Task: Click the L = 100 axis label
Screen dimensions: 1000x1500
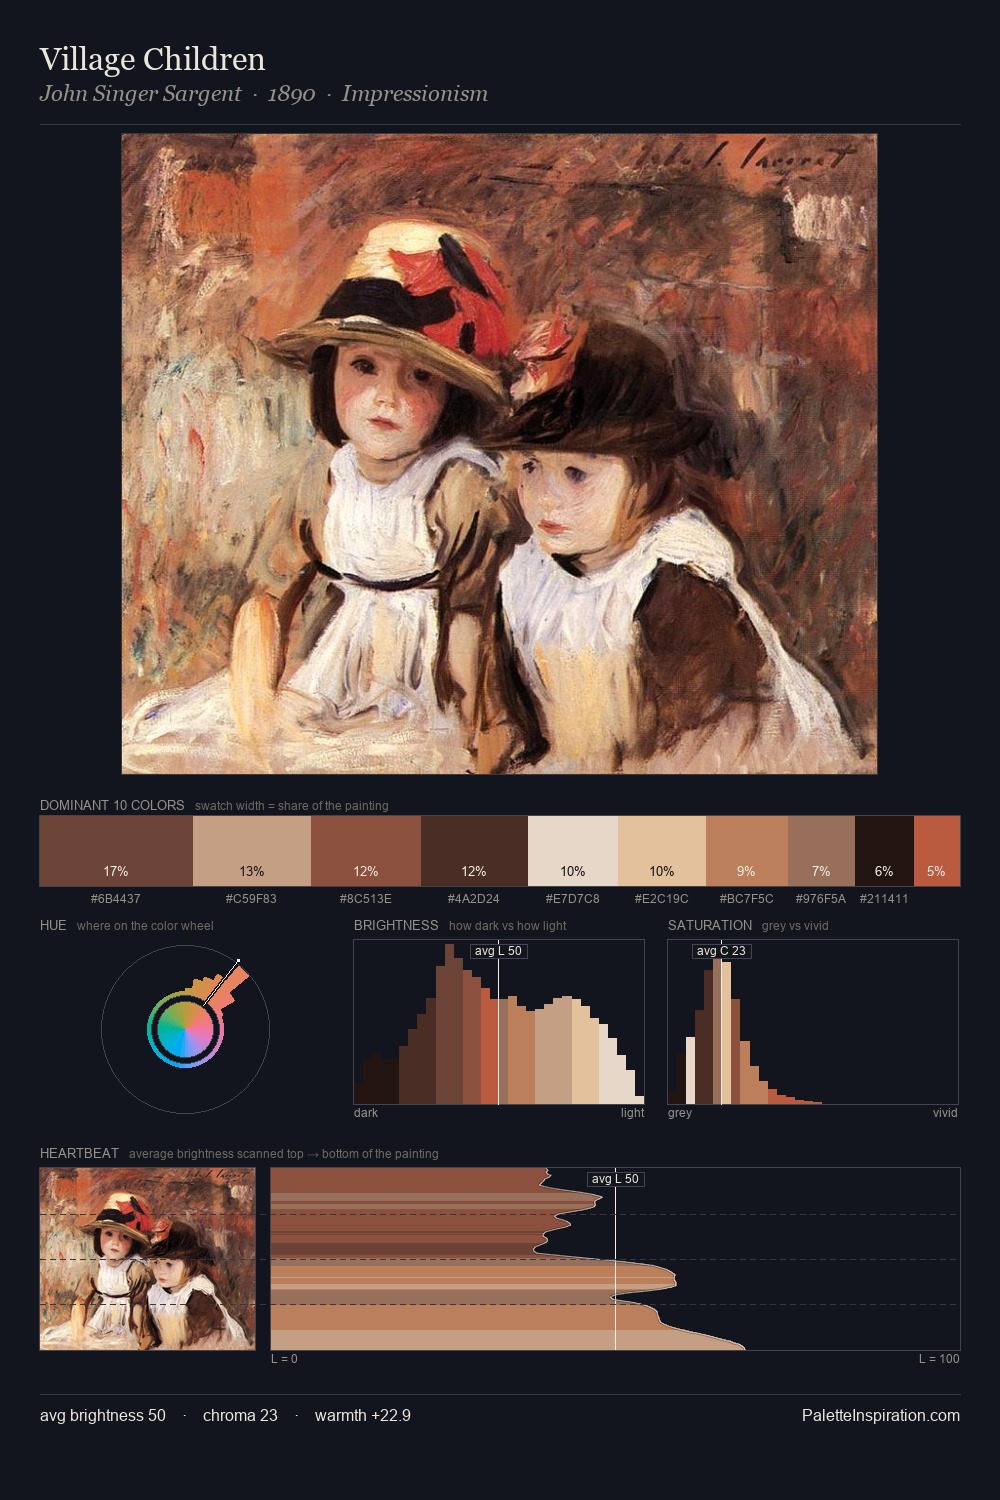Action: 939,1359
